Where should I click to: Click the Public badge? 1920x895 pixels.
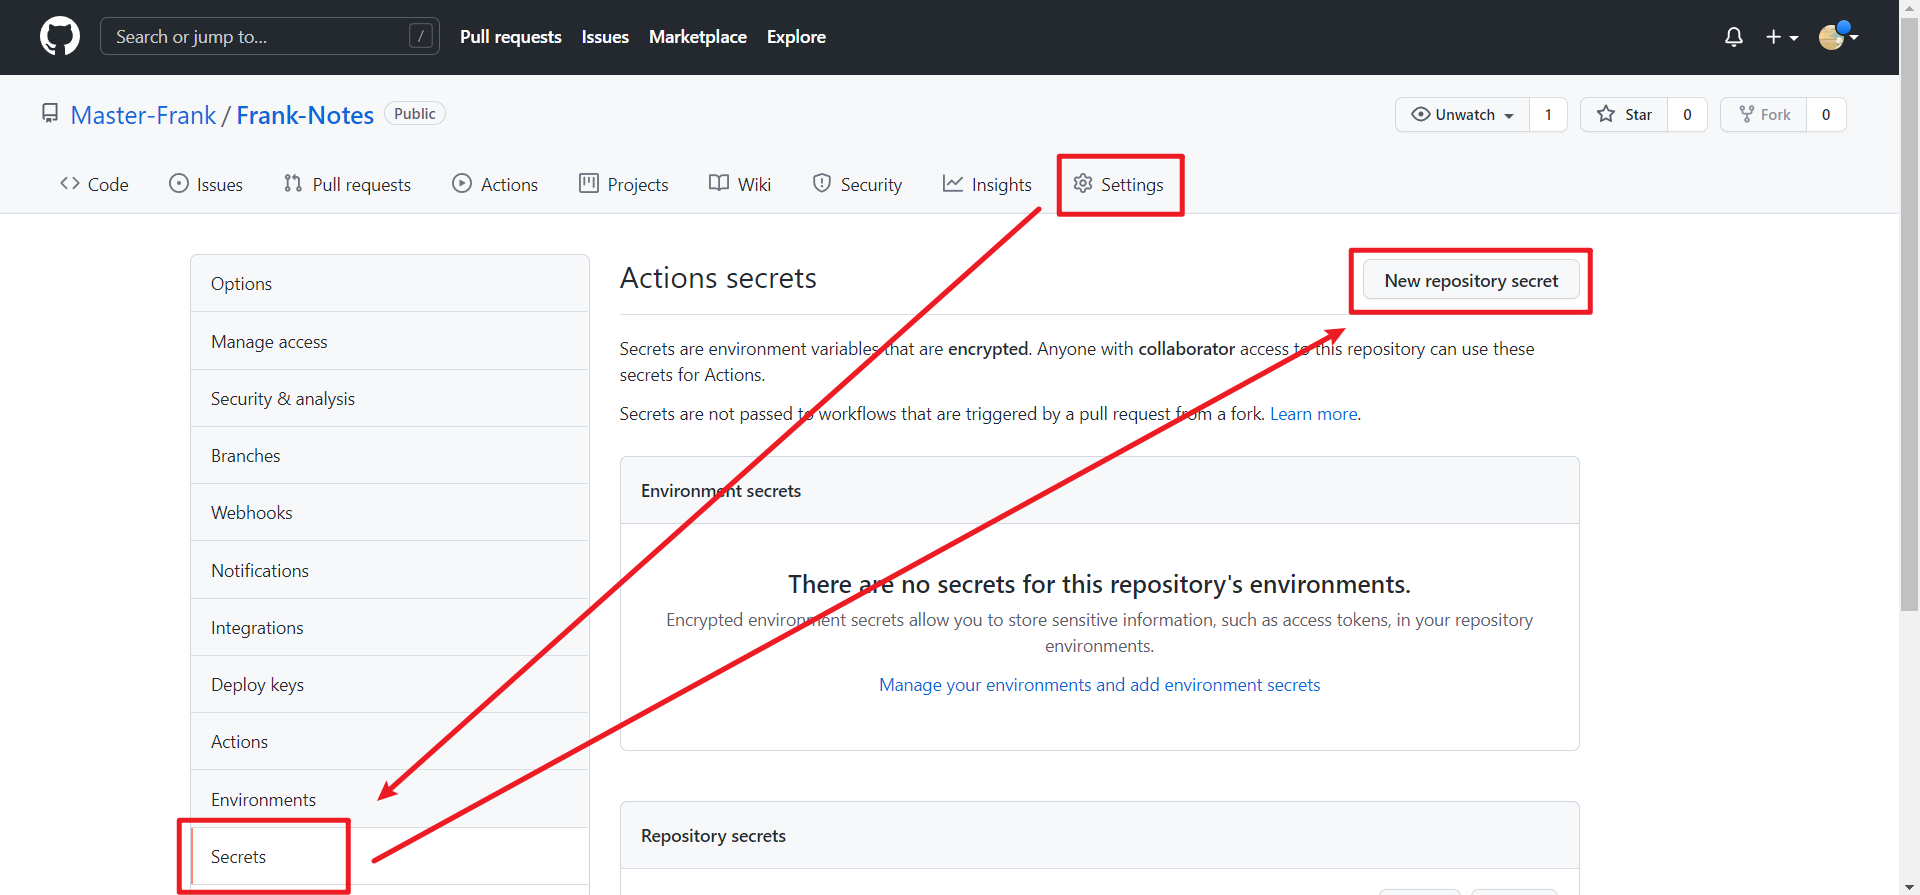tap(415, 114)
